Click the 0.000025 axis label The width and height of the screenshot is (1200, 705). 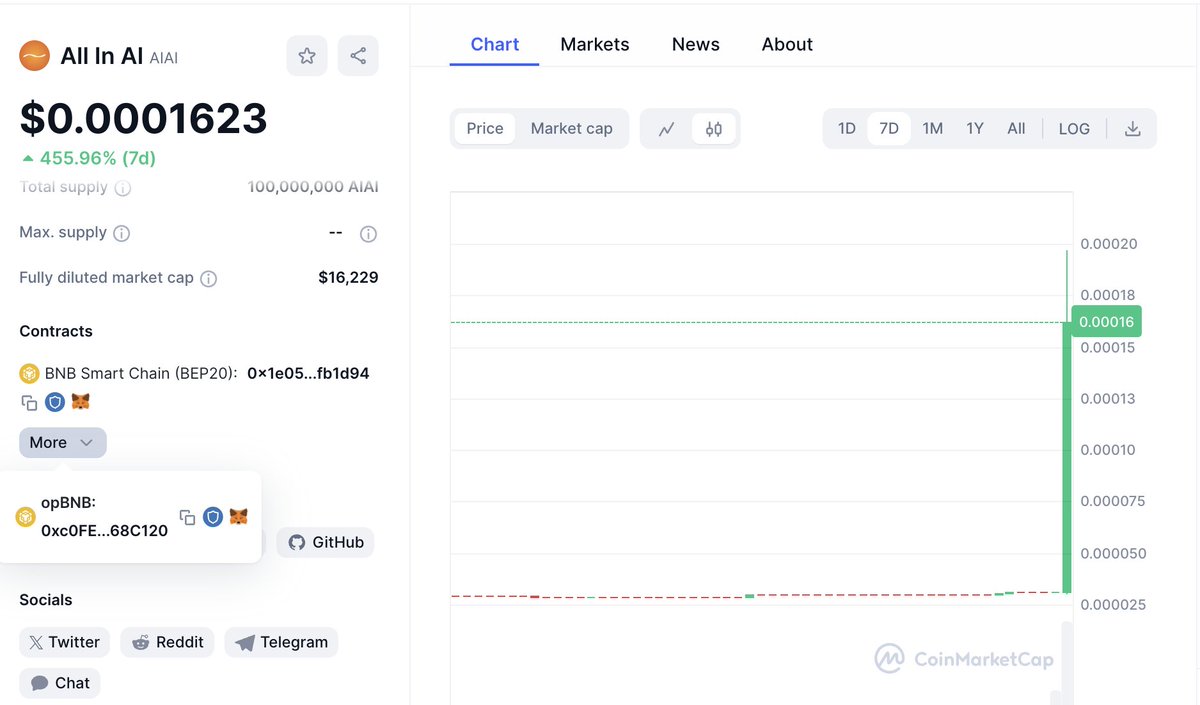point(1112,605)
